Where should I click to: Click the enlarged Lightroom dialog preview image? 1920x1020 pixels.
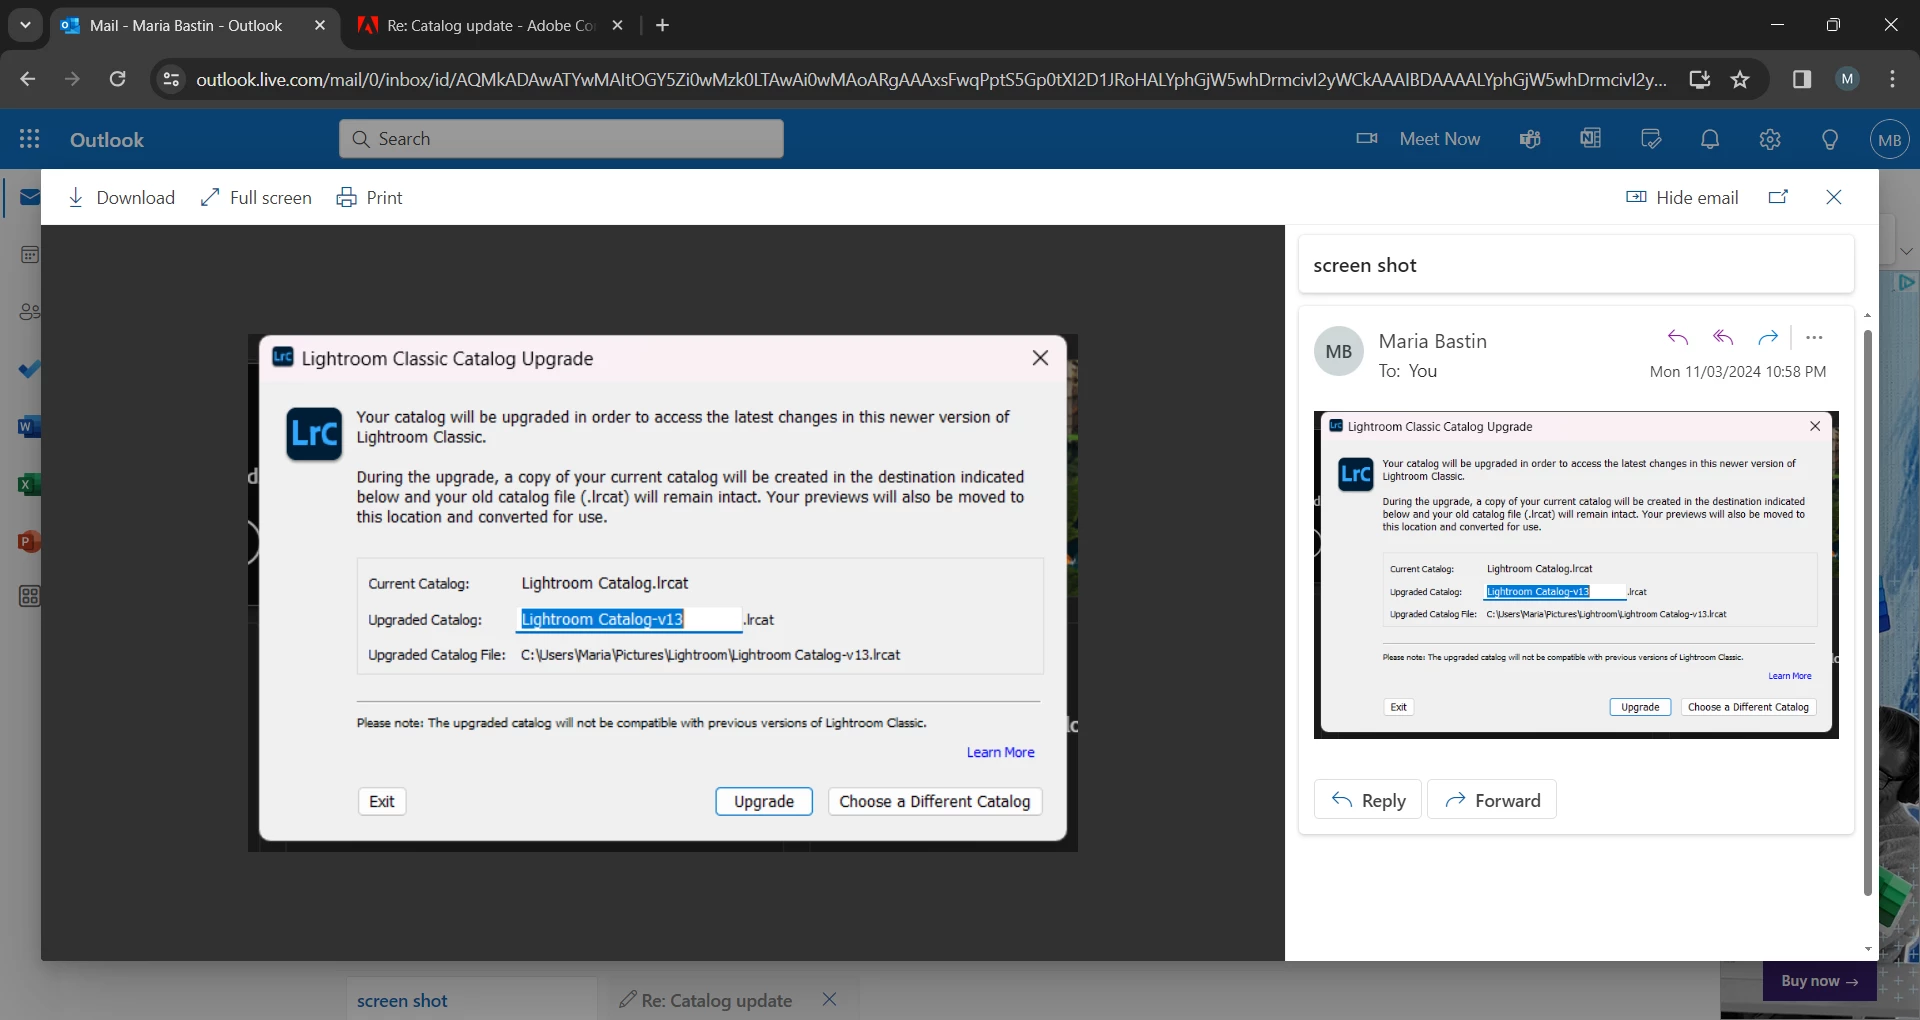(x=663, y=593)
